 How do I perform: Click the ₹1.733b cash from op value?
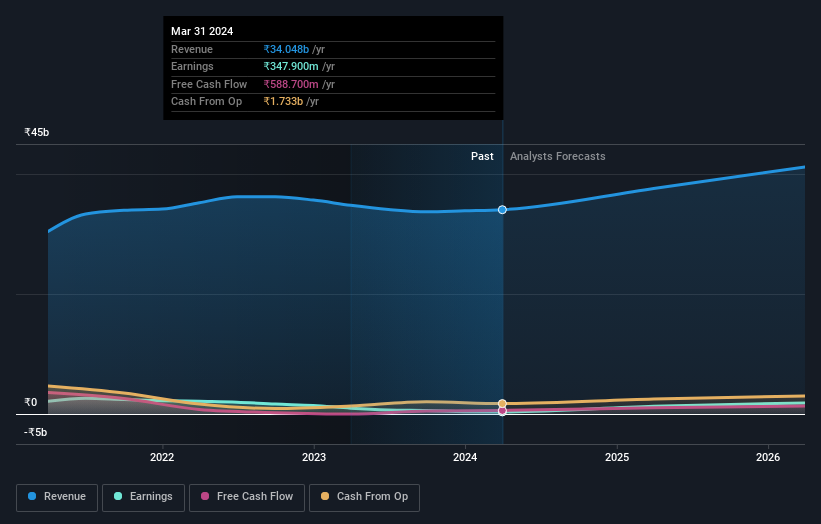283,102
